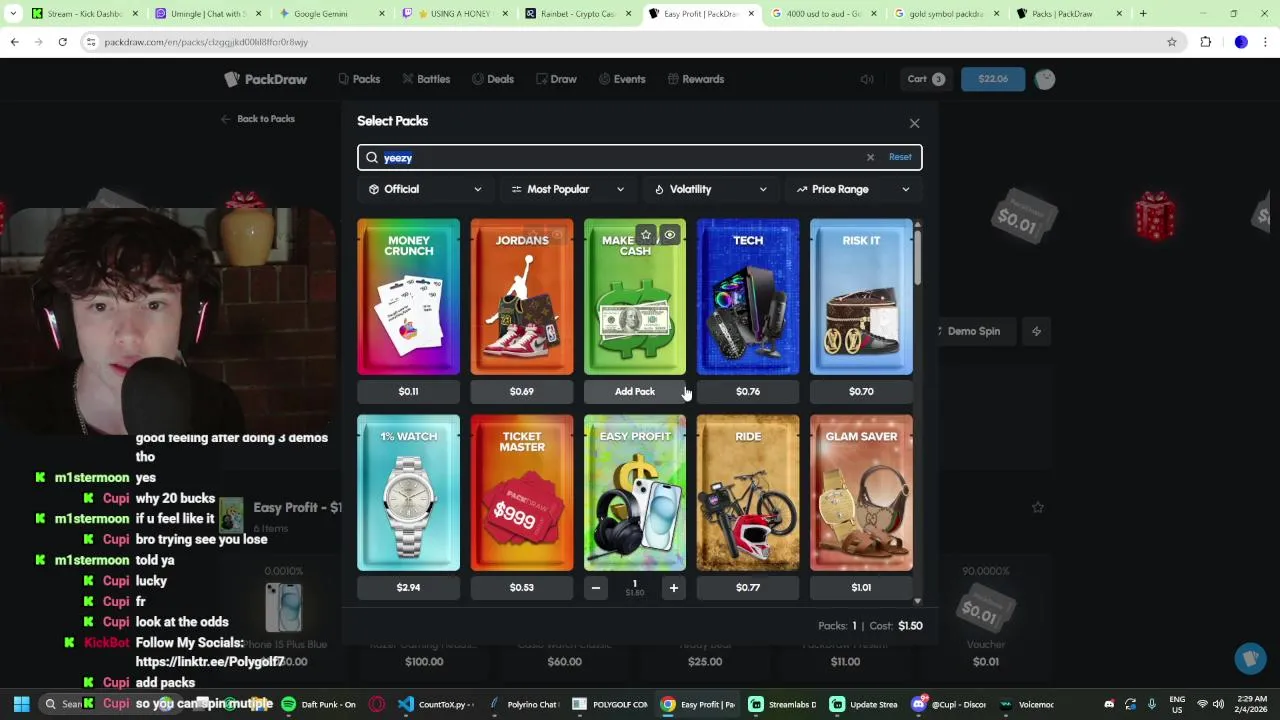This screenshot has width=1280, height=720.
Task: Select the Risk It pack card
Action: point(861,297)
